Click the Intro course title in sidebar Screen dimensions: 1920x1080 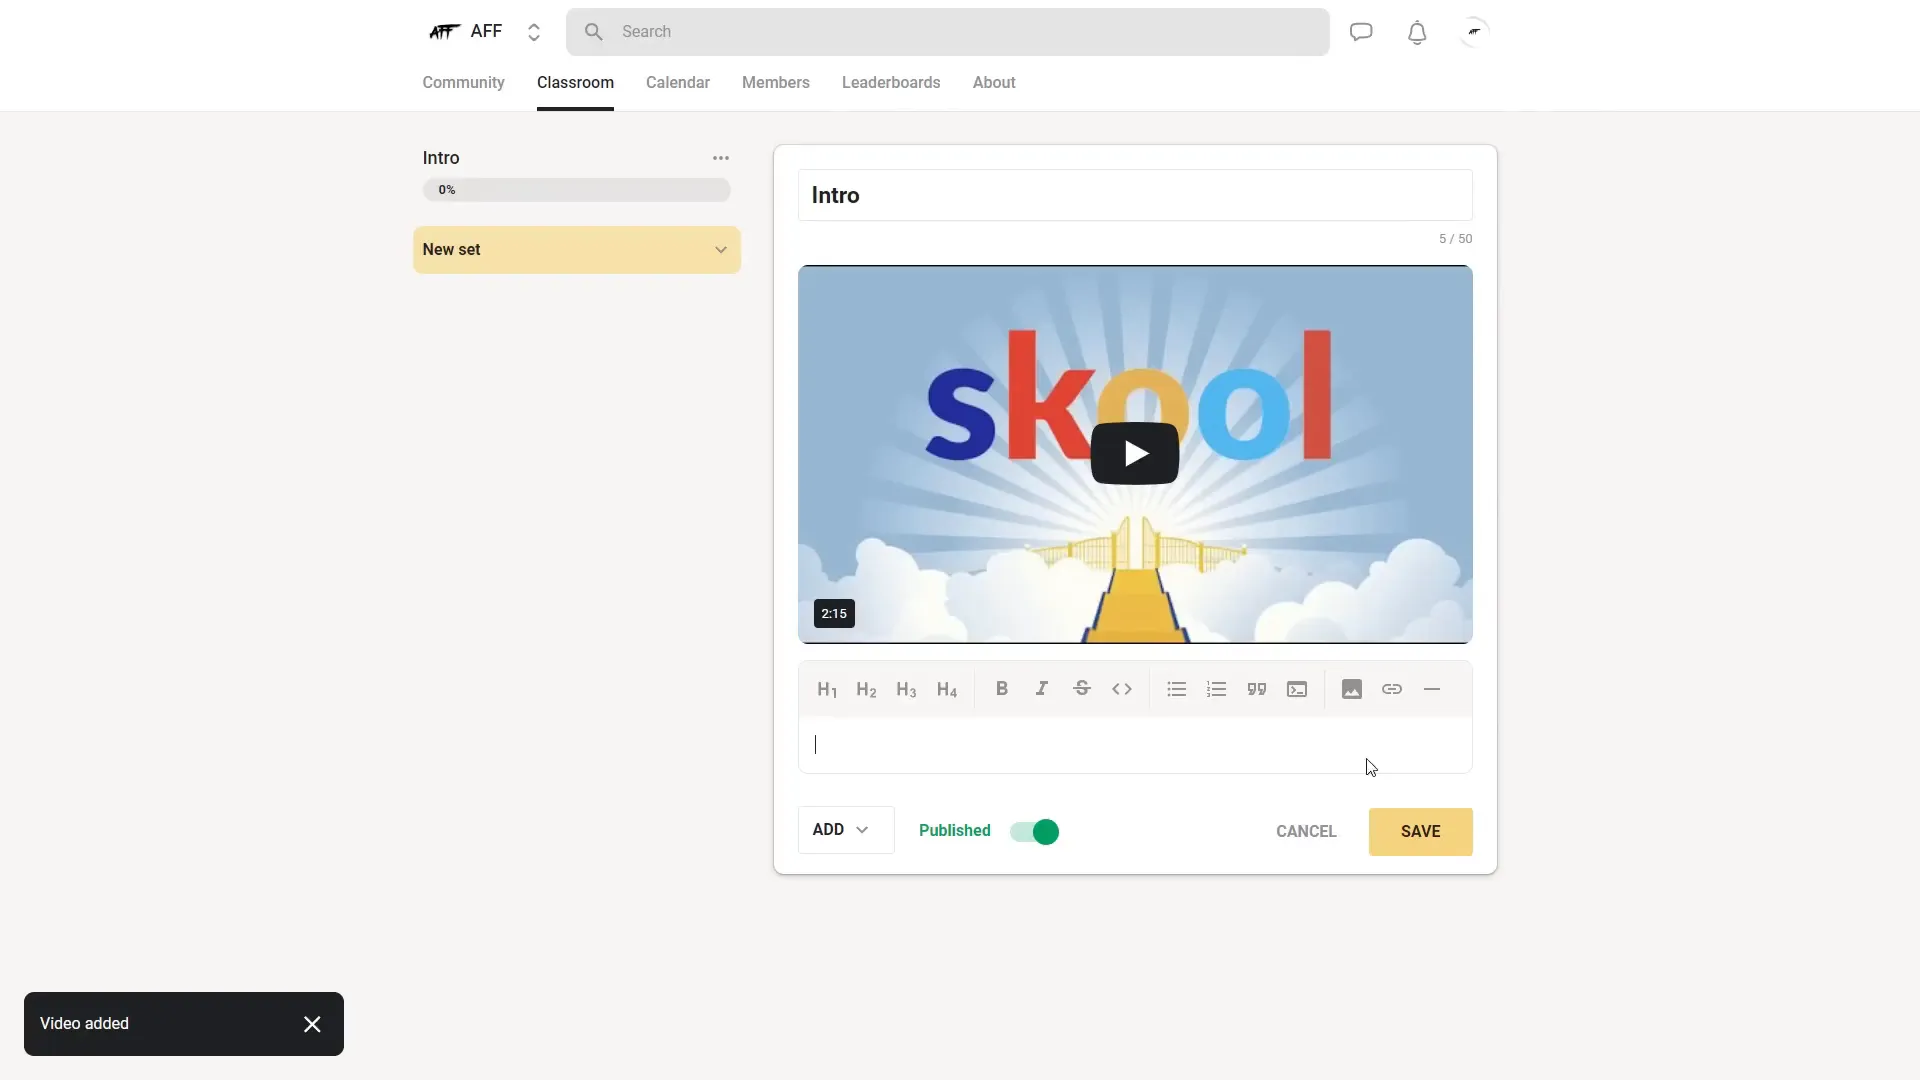pos(441,158)
